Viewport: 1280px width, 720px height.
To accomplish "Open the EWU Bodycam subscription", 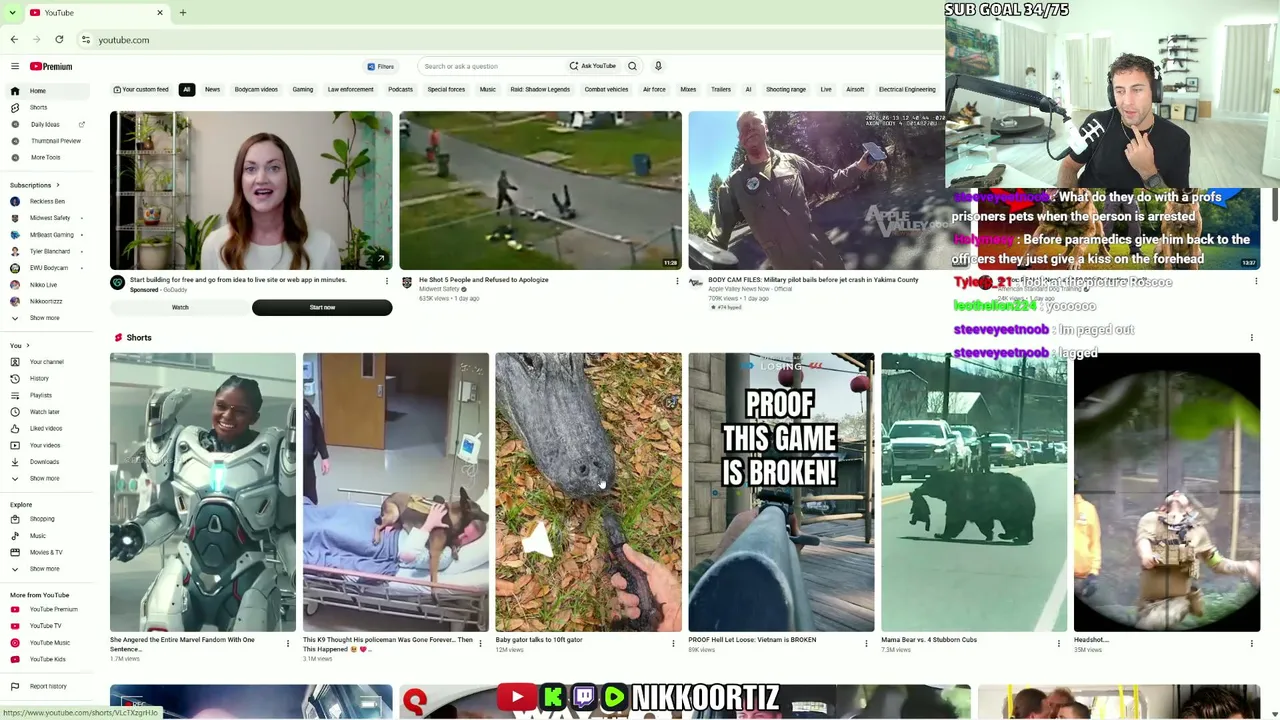I will coord(49,268).
